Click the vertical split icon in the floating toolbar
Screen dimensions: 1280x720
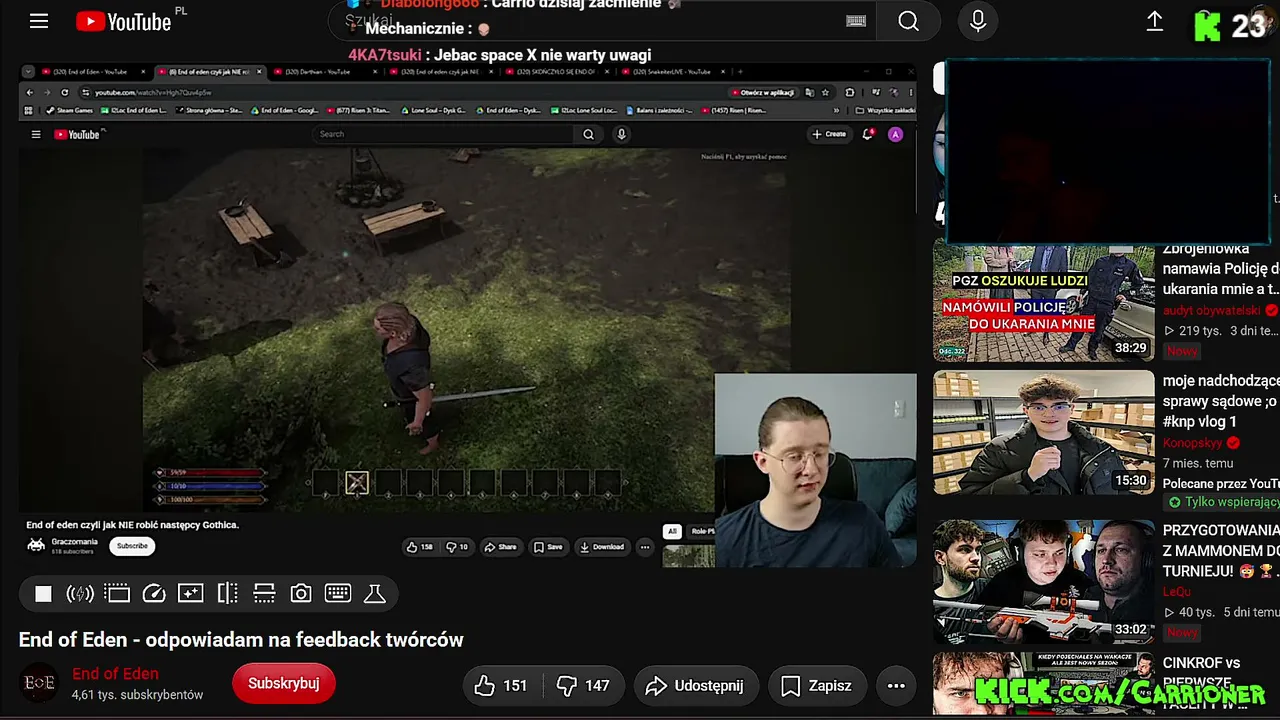[x=227, y=594]
